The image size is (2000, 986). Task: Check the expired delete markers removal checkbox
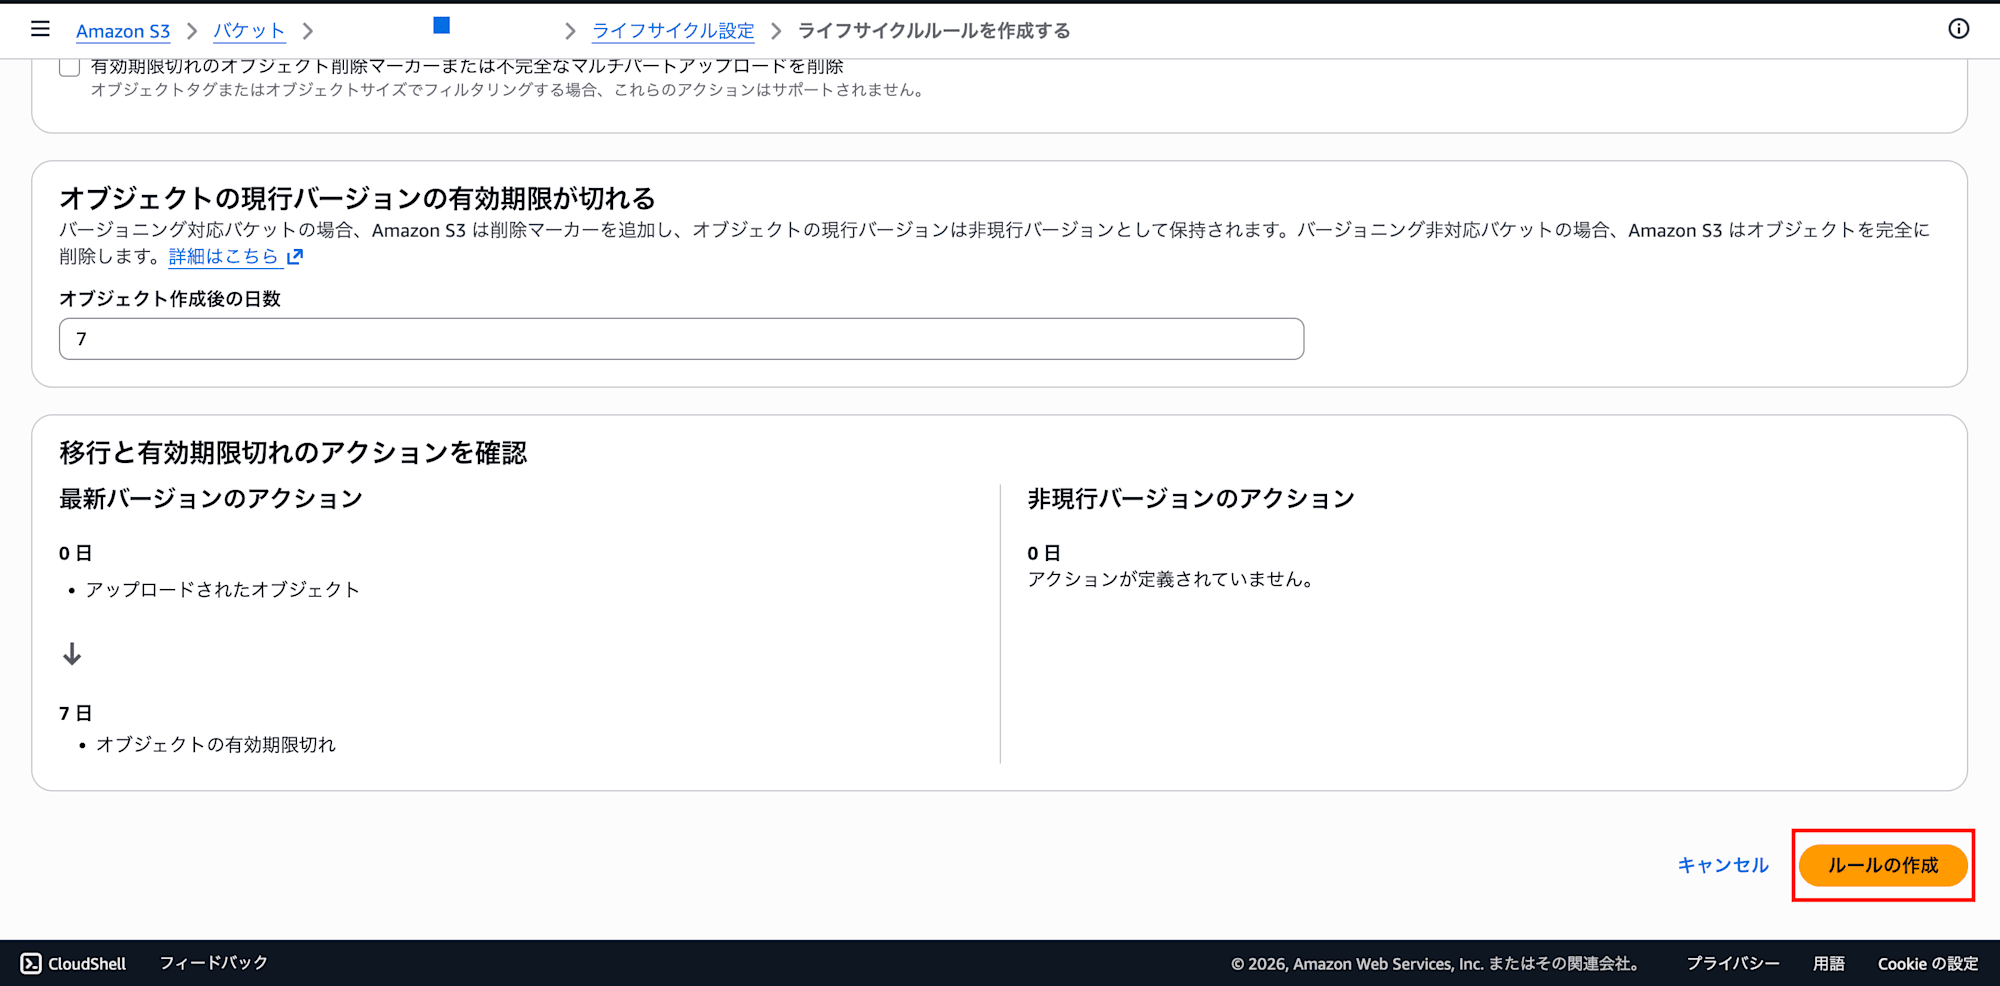point(69,67)
